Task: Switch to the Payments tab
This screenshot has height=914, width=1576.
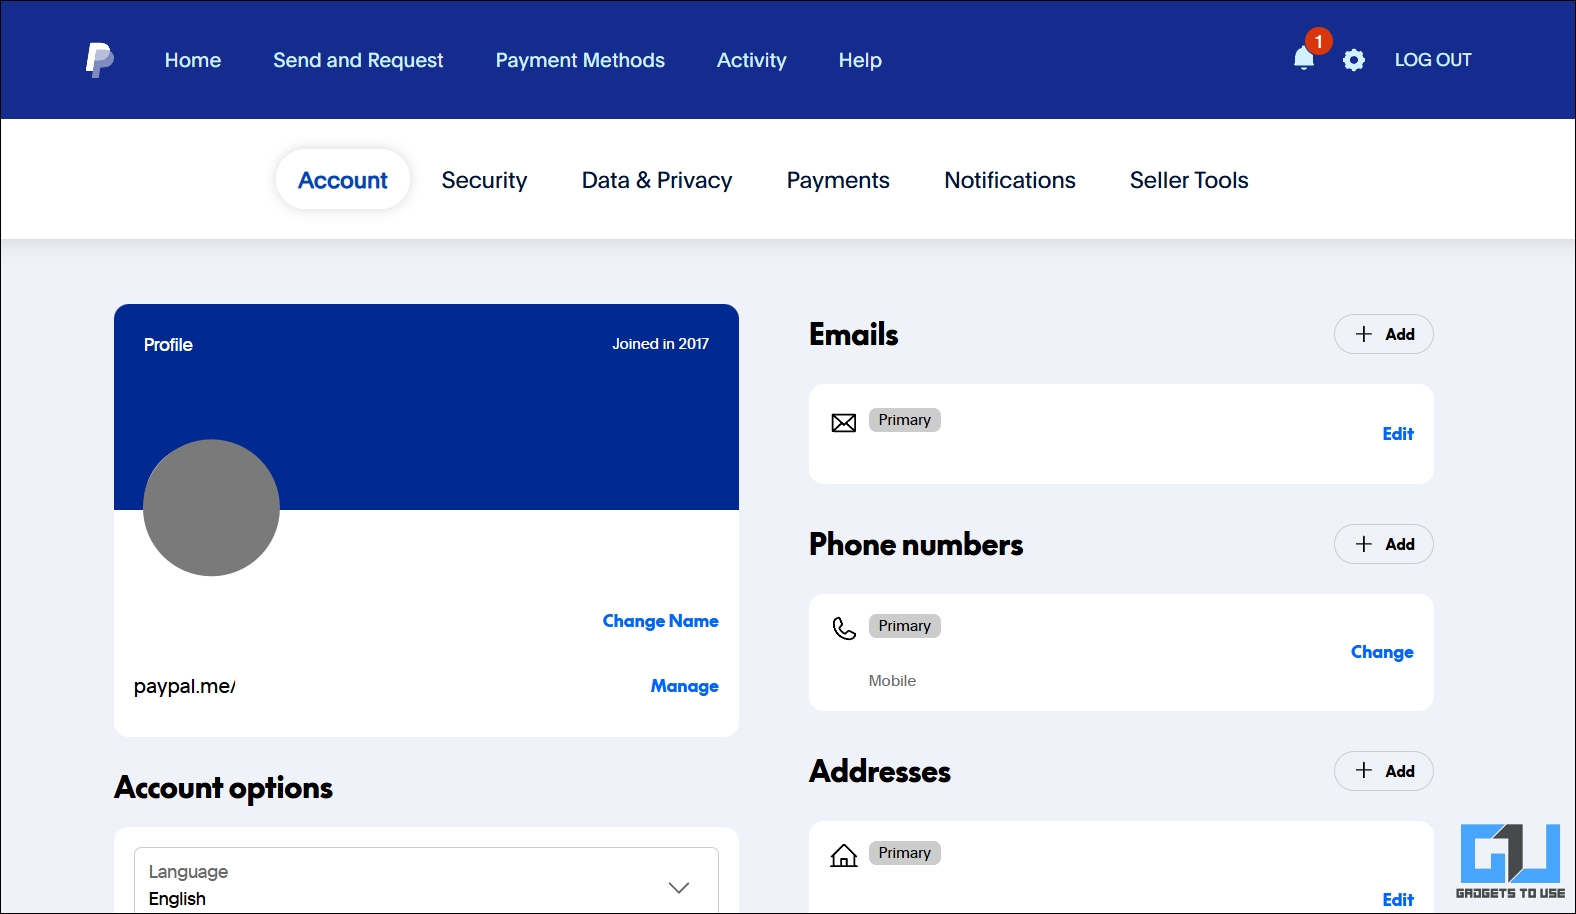Action: (x=838, y=180)
